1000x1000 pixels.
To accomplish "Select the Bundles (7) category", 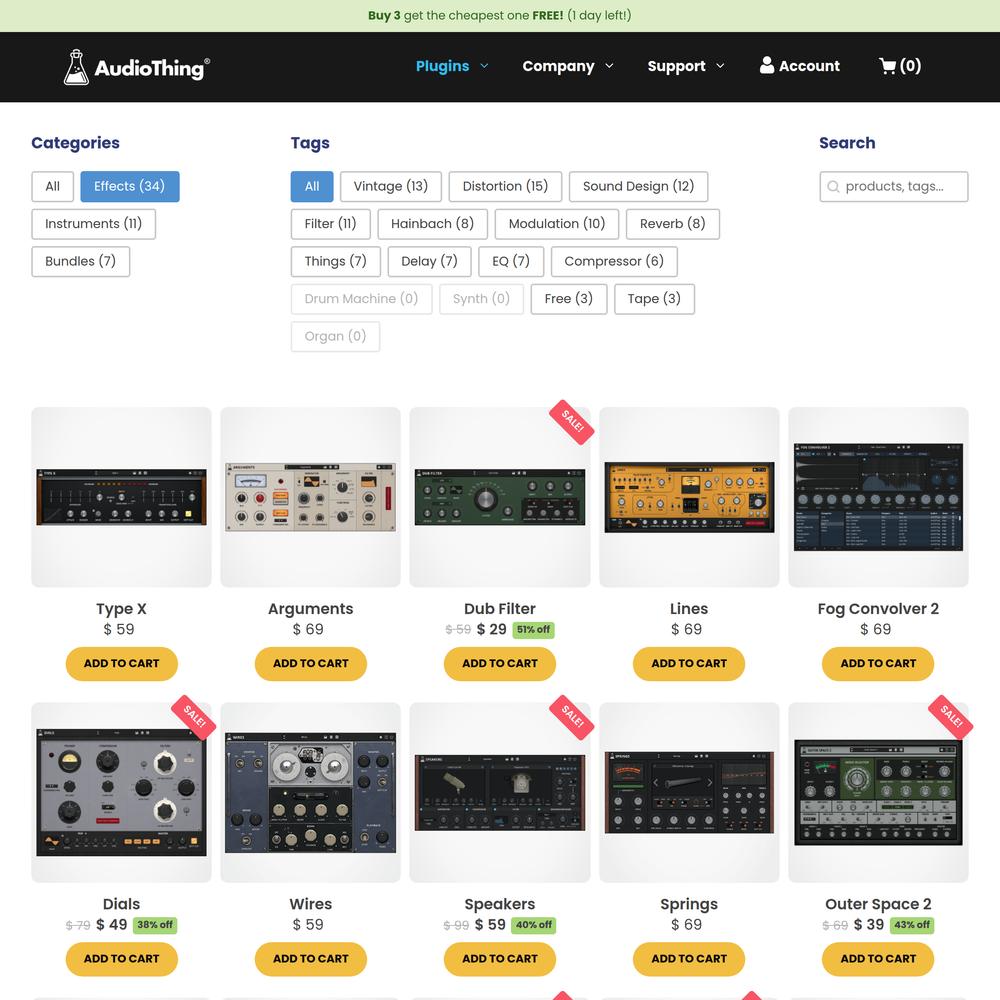I will [x=80, y=261].
